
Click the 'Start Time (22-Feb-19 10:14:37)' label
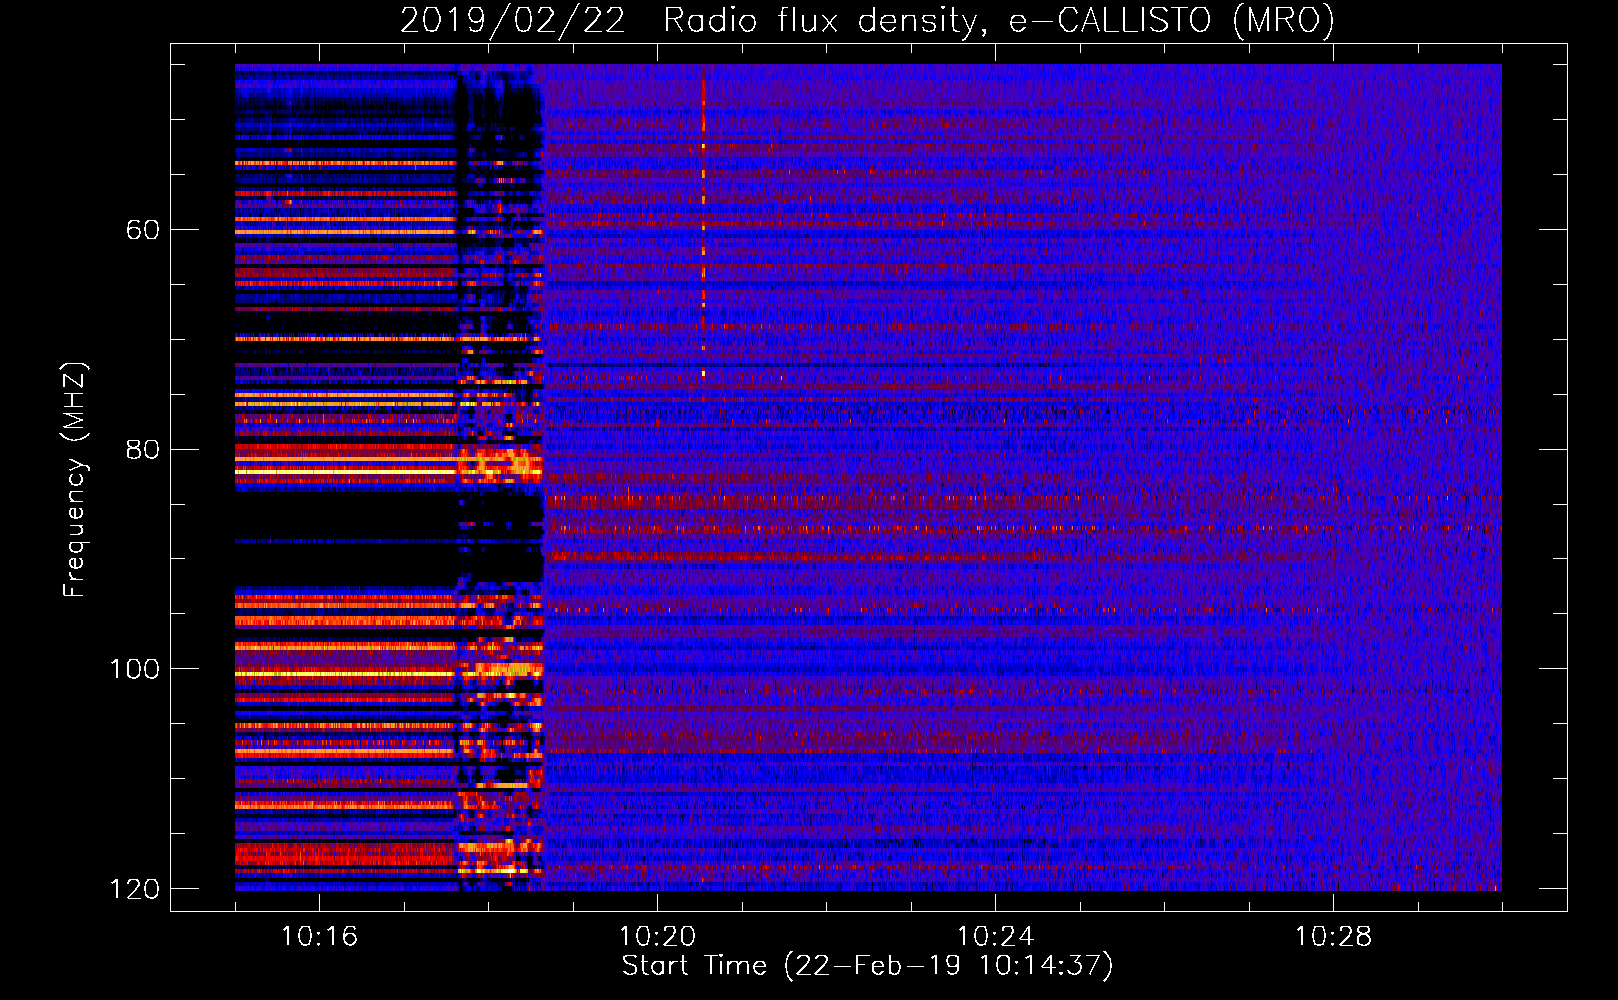pos(867,966)
